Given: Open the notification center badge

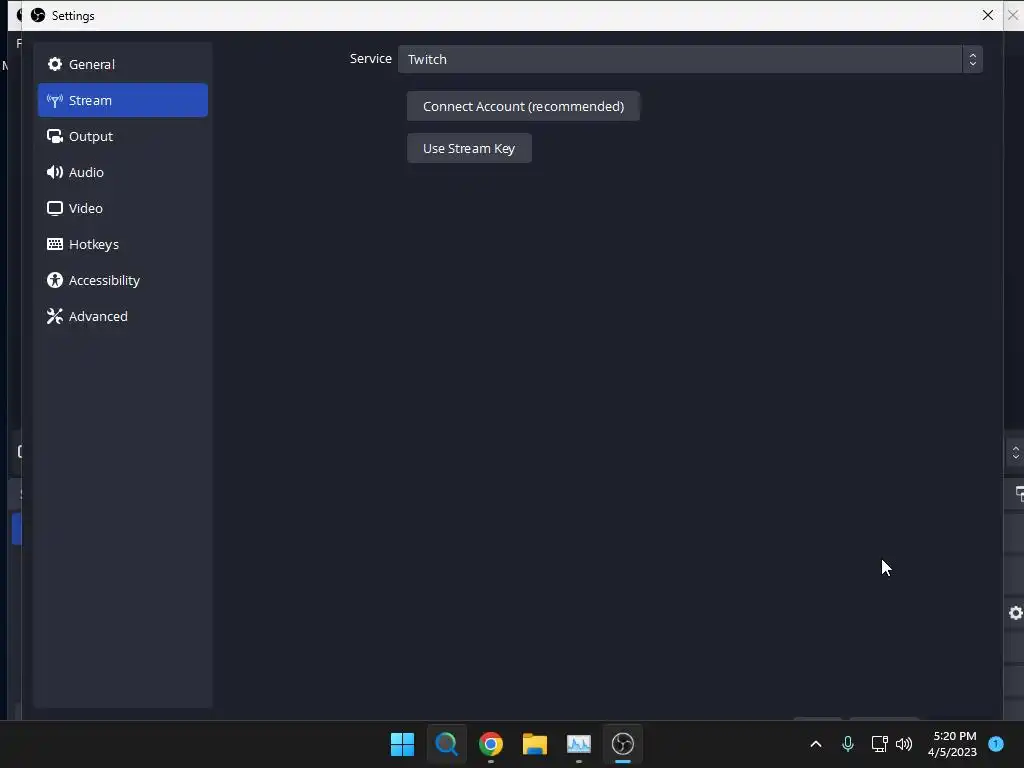Looking at the screenshot, I should pyautogui.click(x=996, y=744).
